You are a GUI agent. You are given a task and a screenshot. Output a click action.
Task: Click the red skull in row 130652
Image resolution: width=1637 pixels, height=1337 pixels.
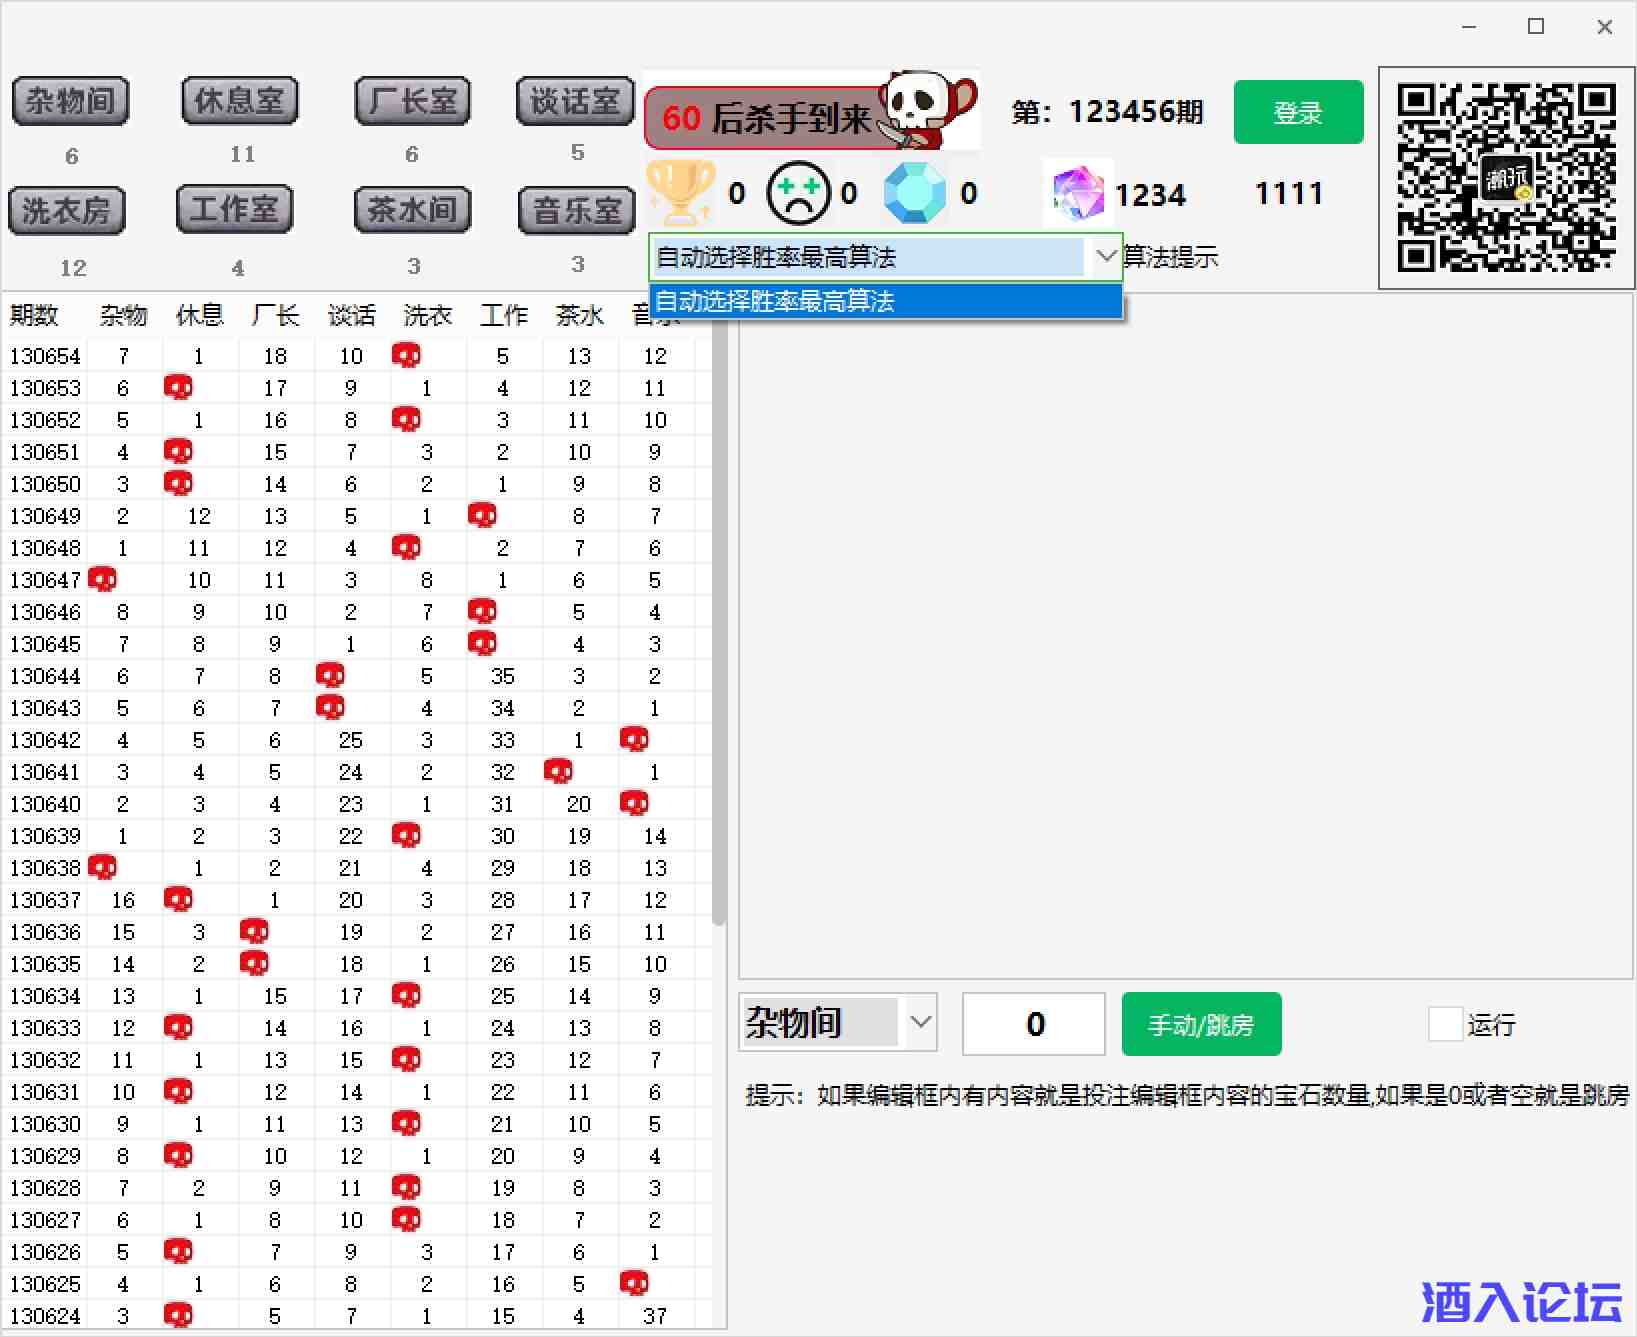tap(406, 419)
